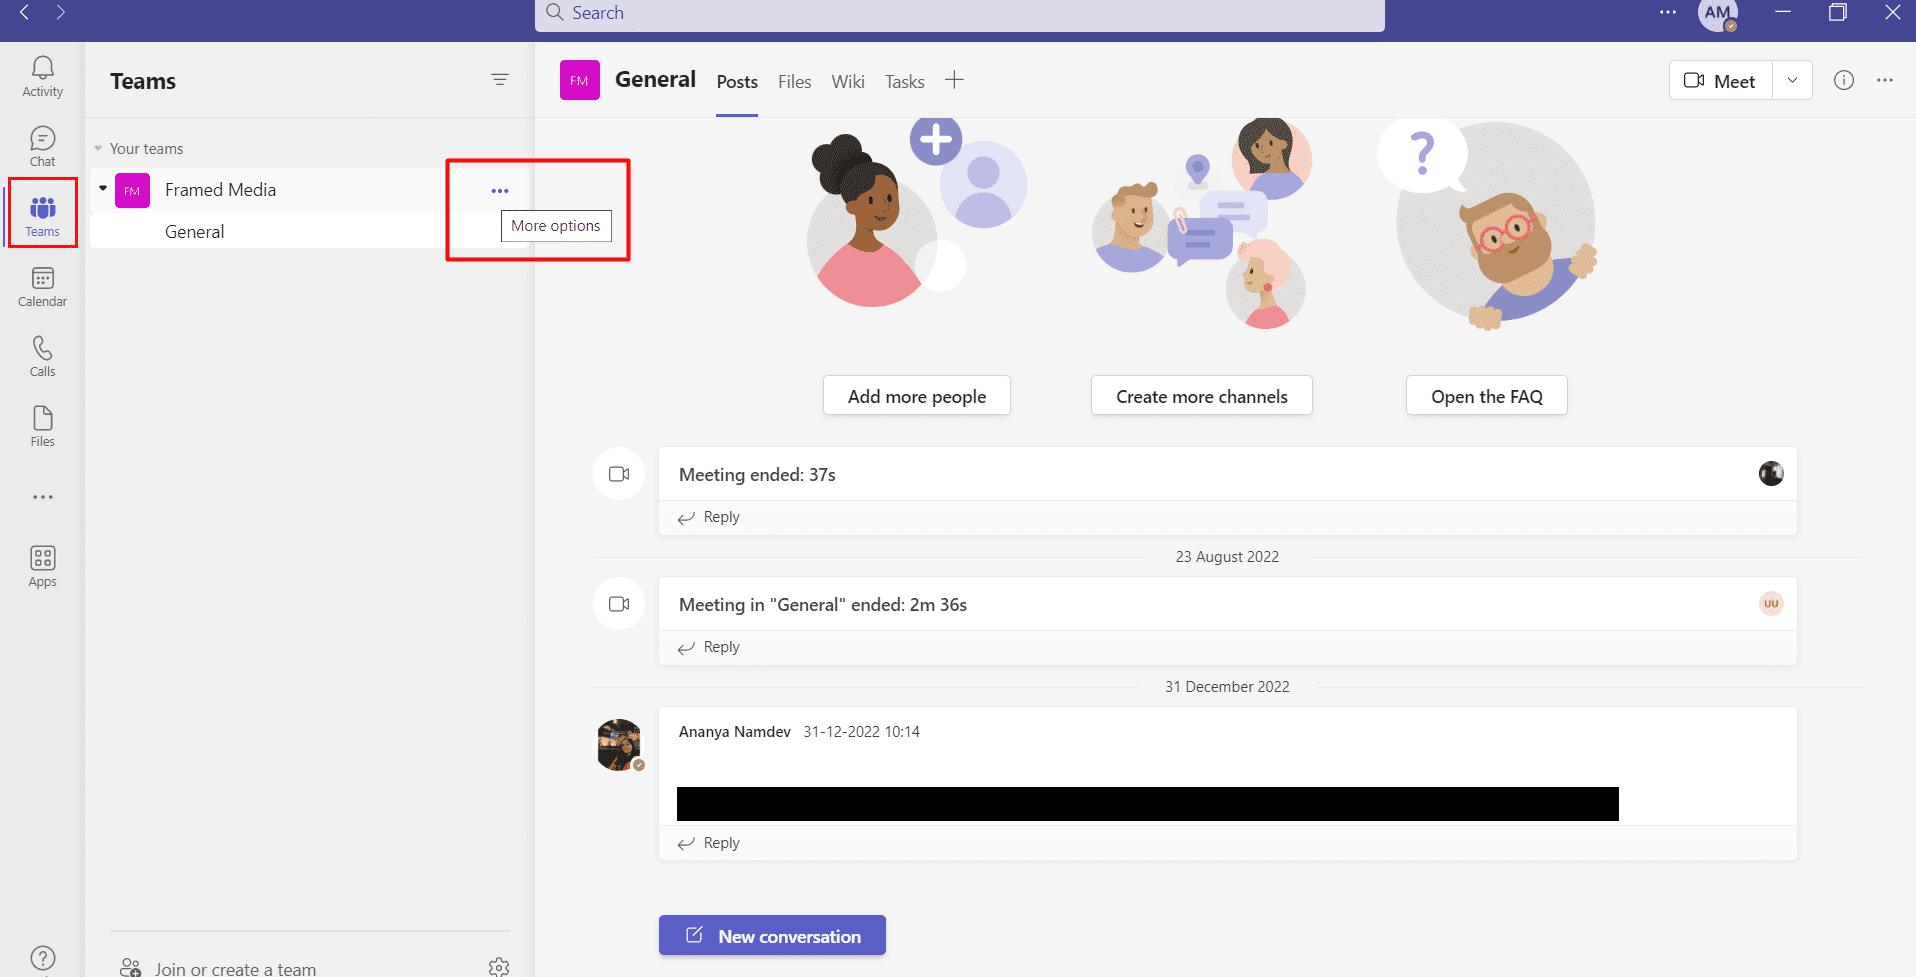
Task: Open the Apps store
Action: 42,566
